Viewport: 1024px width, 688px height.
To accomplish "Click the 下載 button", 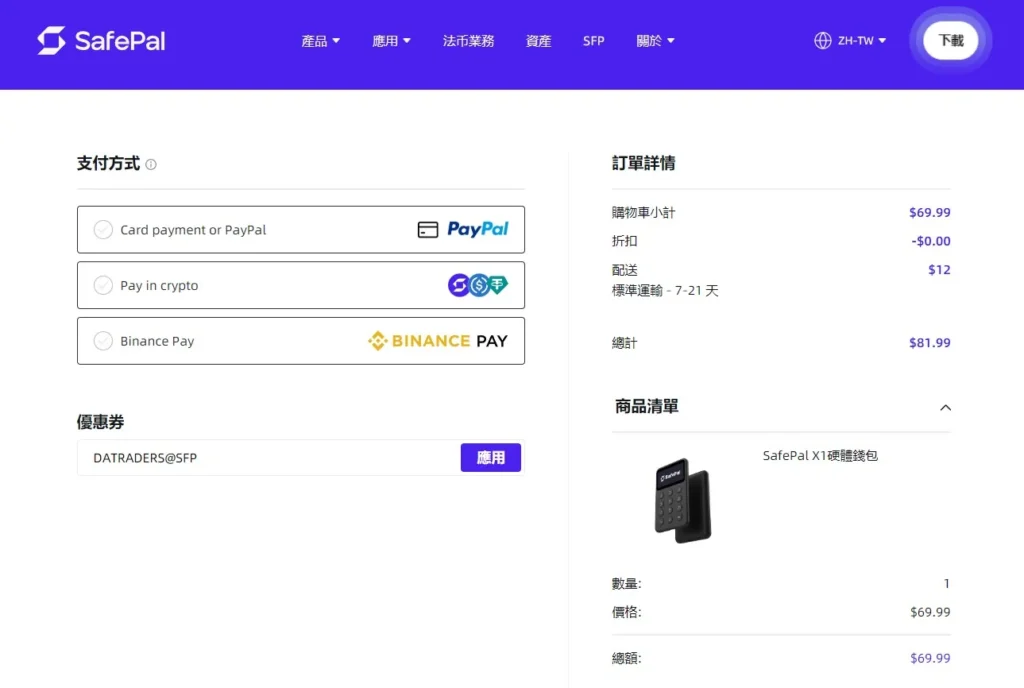I will point(950,40).
